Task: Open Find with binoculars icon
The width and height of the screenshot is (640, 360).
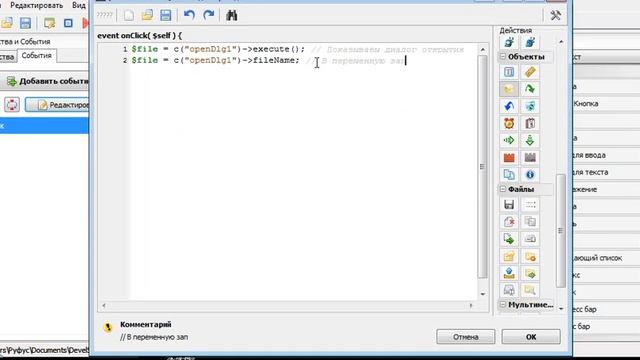Action: click(x=231, y=16)
